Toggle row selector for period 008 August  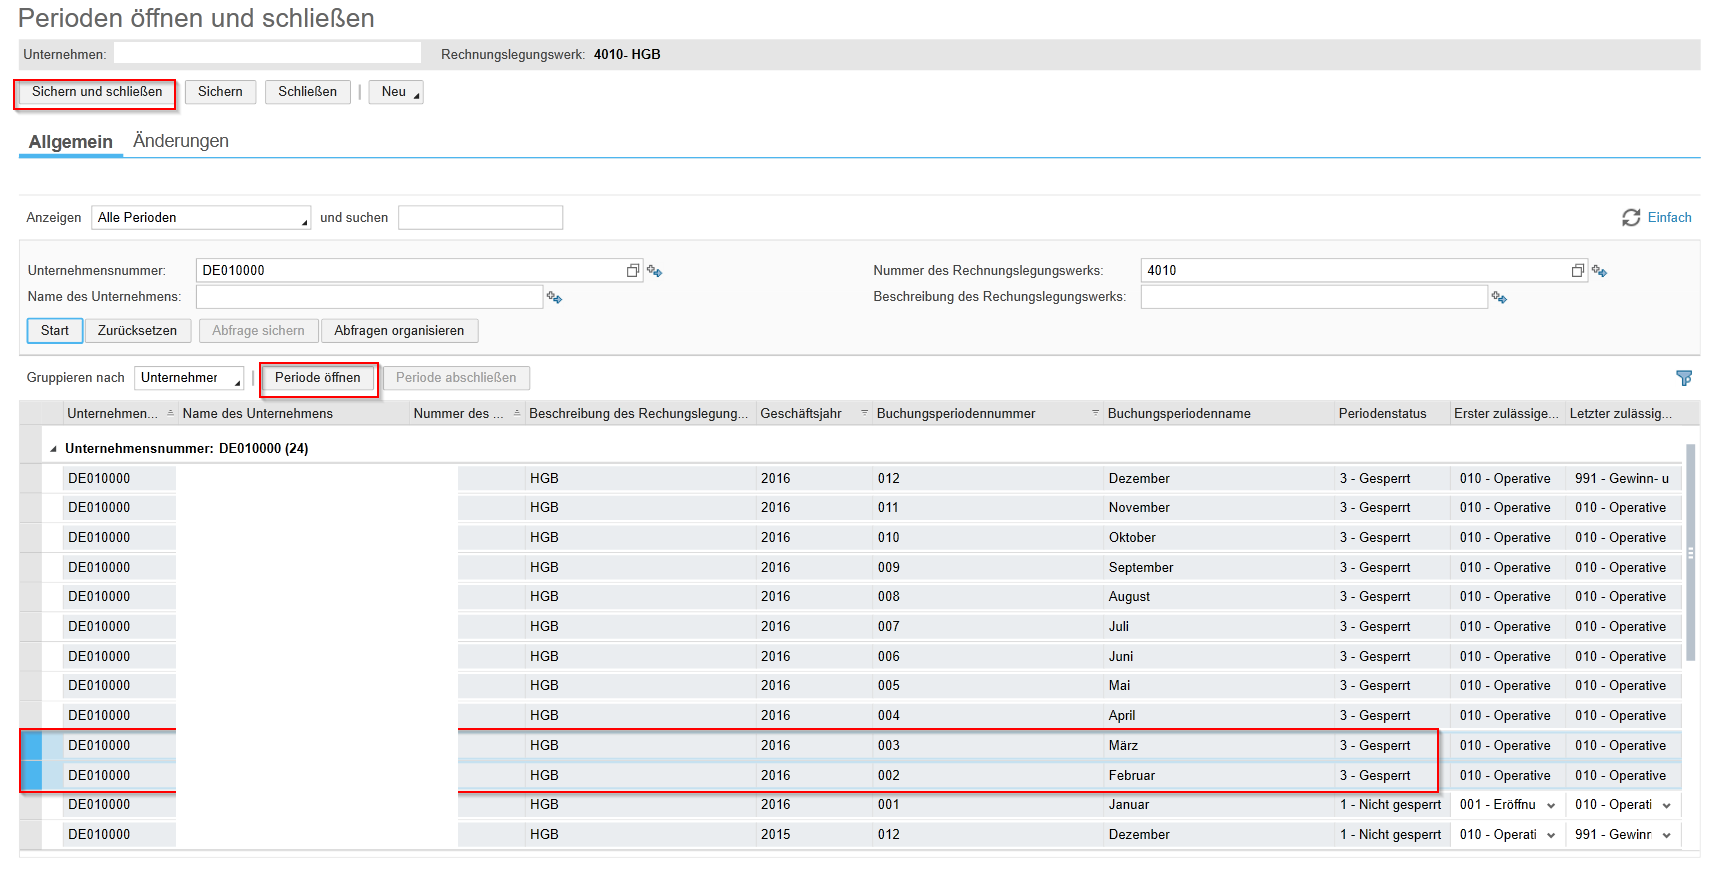click(31, 596)
